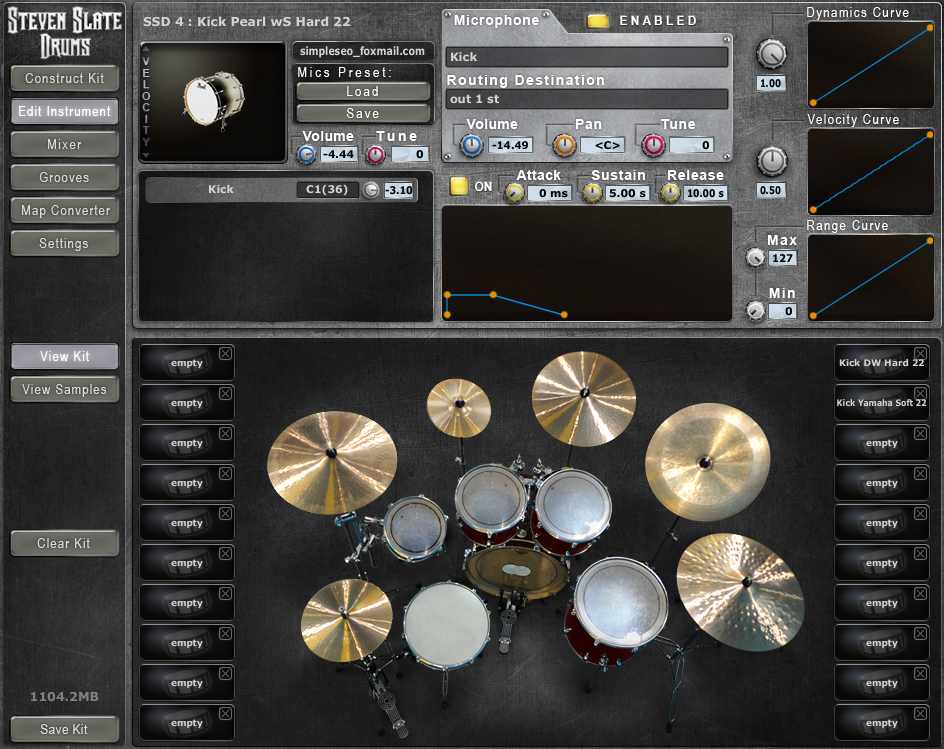Switch to View Samples mode
This screenshot has width=944, height=749.
tap(64, 389)
